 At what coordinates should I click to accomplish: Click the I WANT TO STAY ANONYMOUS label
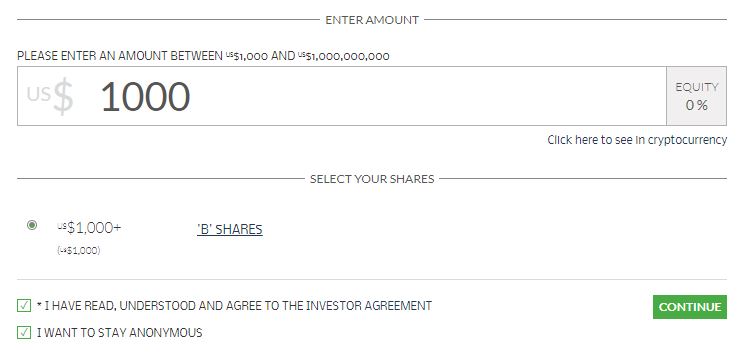[x=120, y=333]
